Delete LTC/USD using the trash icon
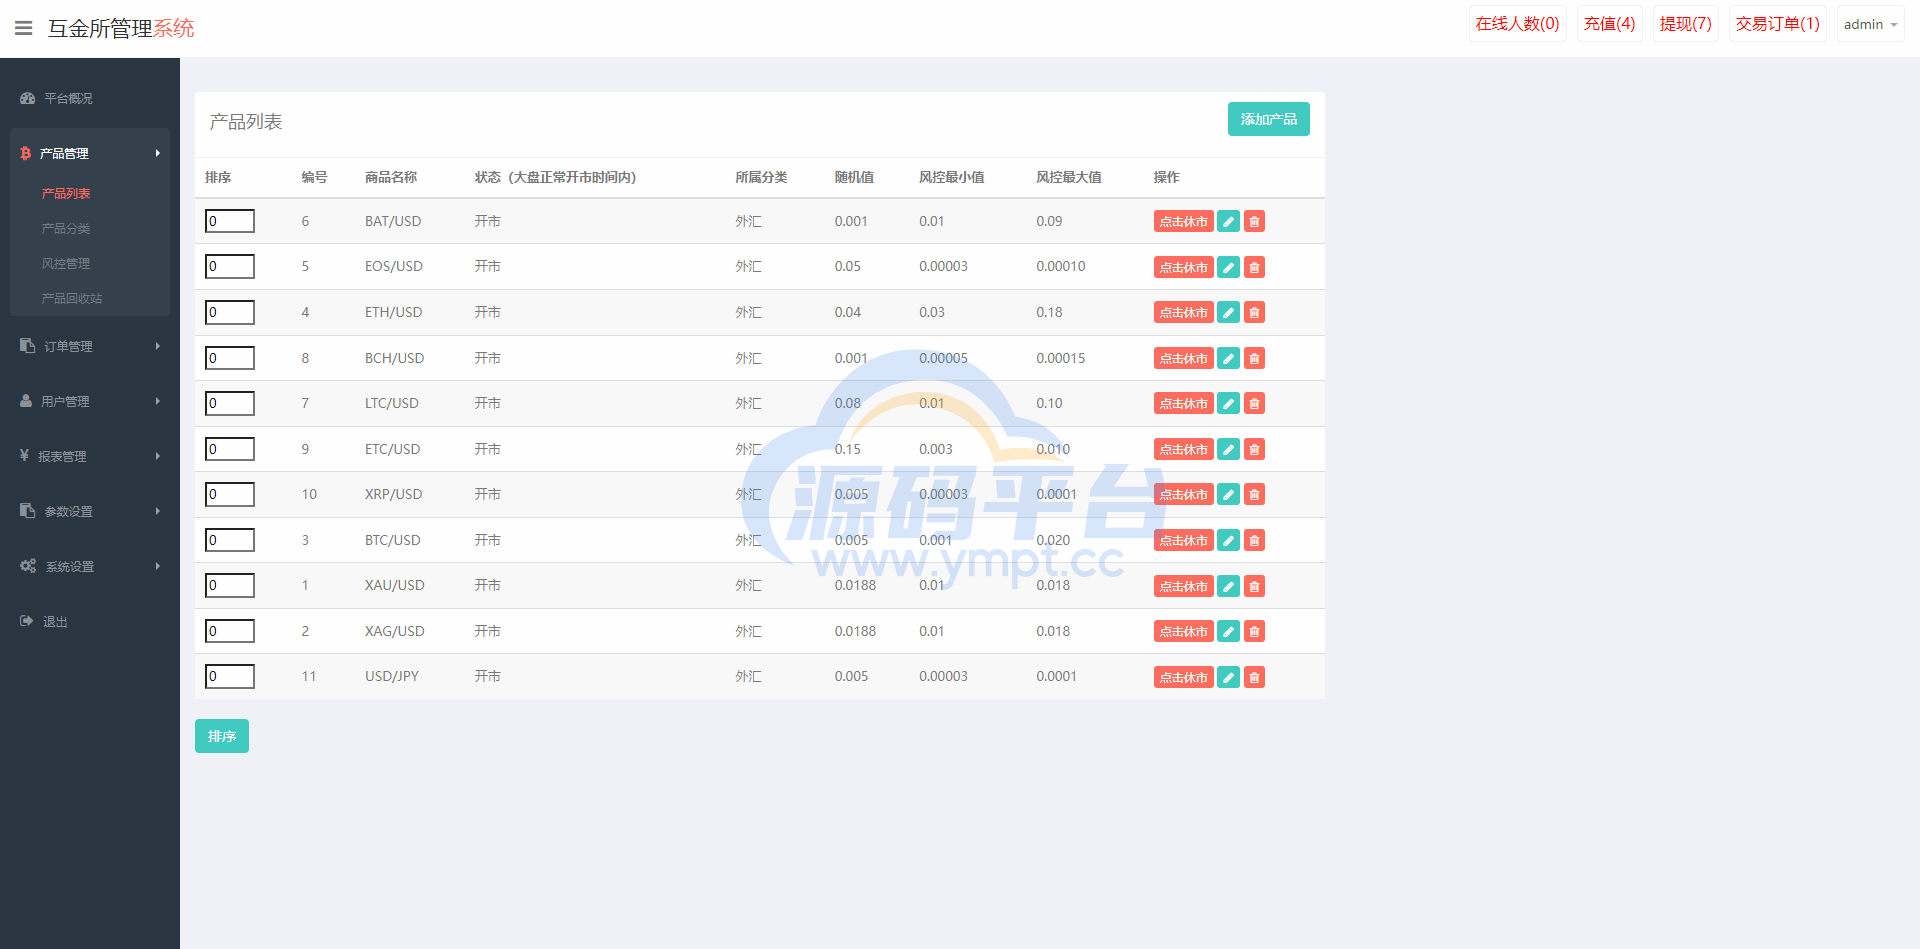 [x=1254, y=403]
